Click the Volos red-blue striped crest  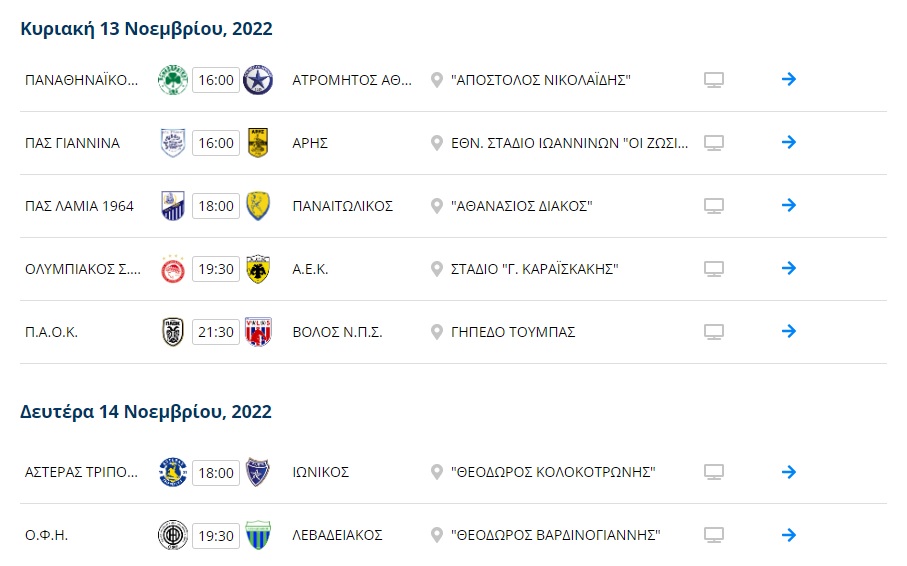point(258,332)
